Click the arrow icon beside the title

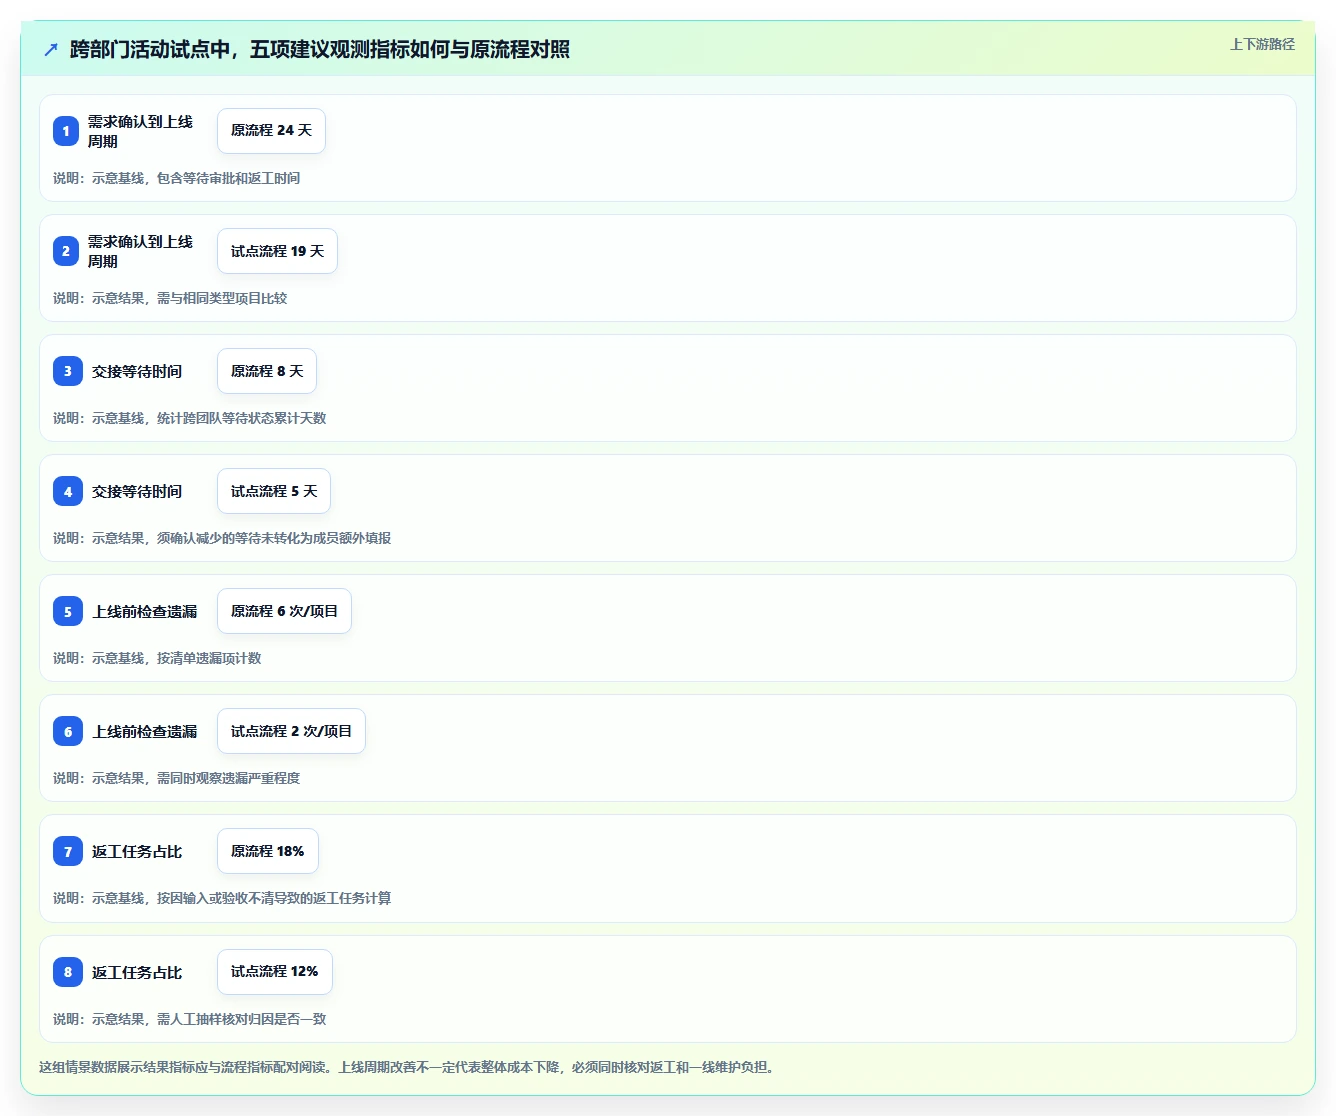51,49
